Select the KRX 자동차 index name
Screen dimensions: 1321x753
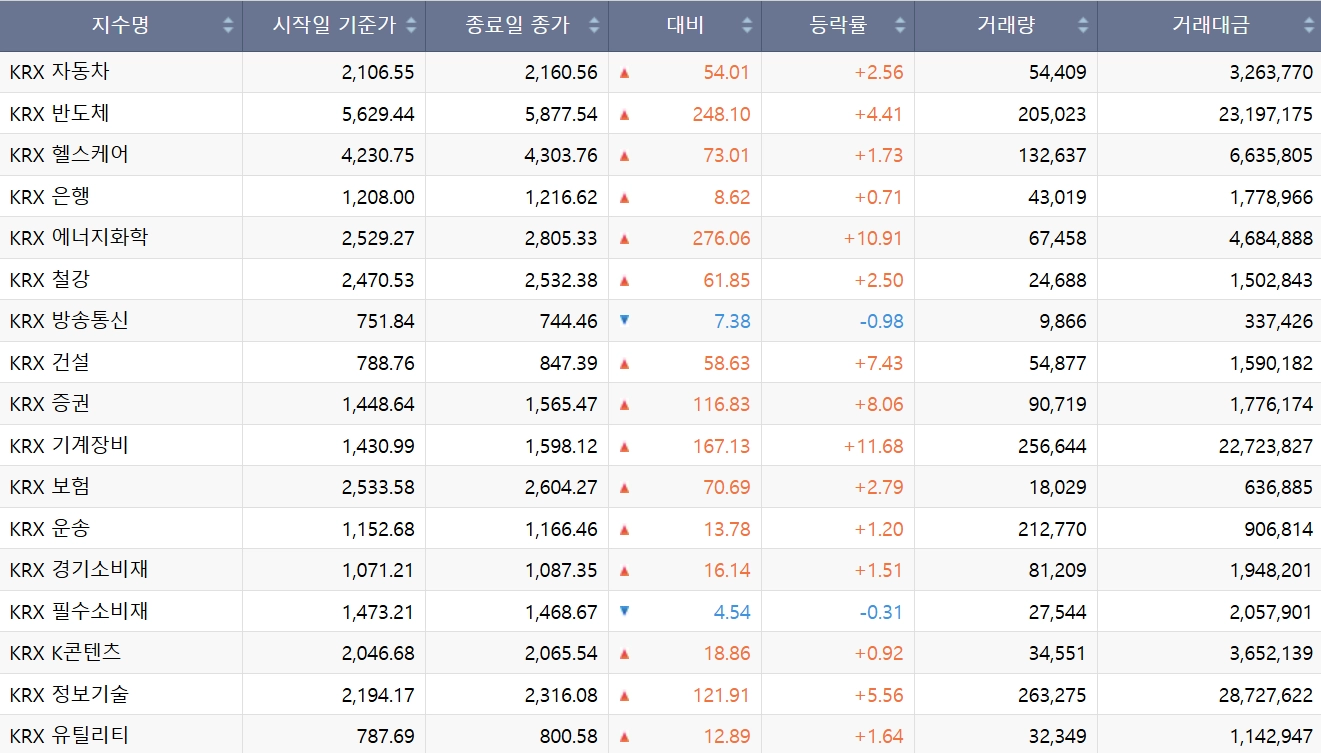tap(66, 72)
